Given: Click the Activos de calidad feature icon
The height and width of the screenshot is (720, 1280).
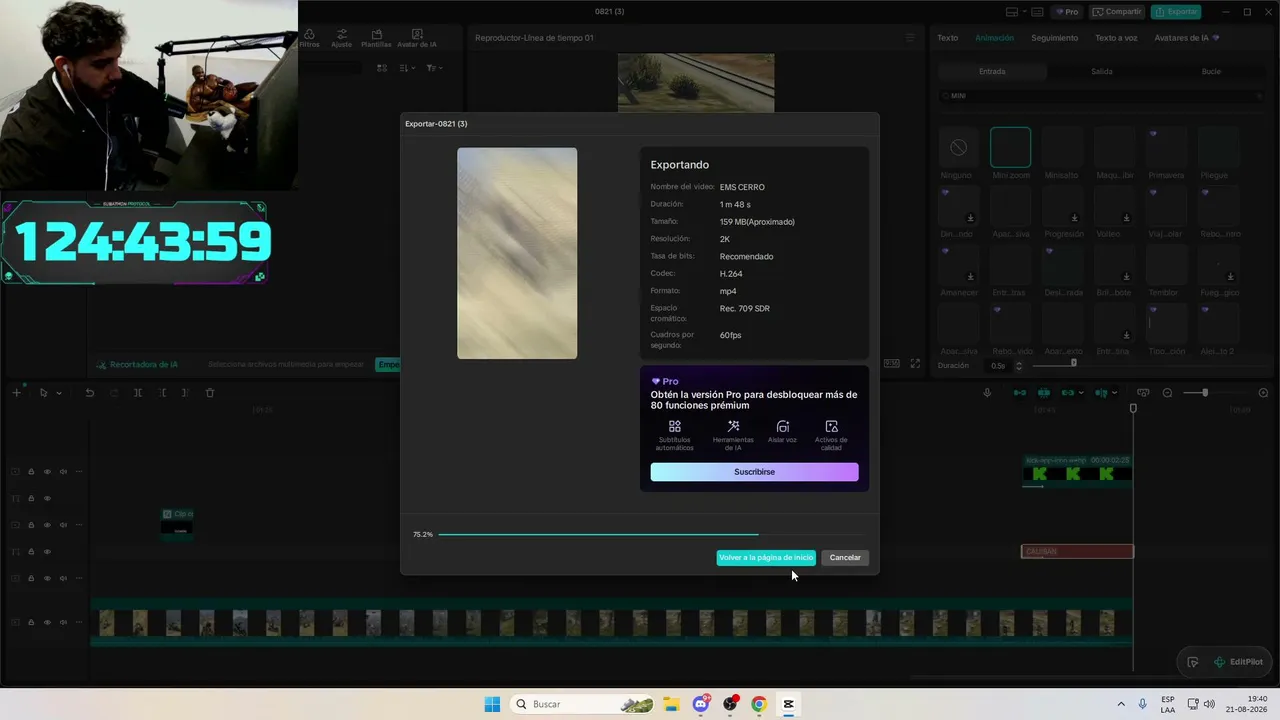Looking at the screenshot, I should tap(832, 426).
